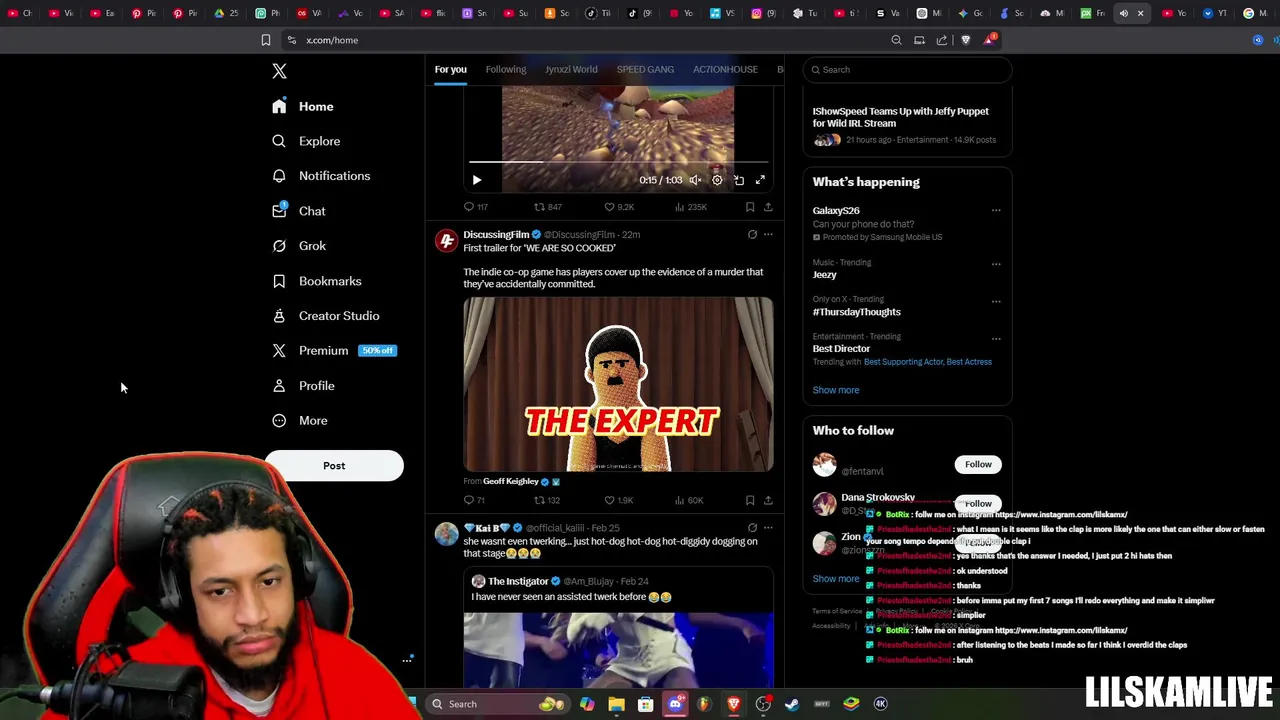Image resolution: width=1280 pixels, height=720 pixels.
Task: Reply to the post with 117 comments
Action: coord(475,207)
